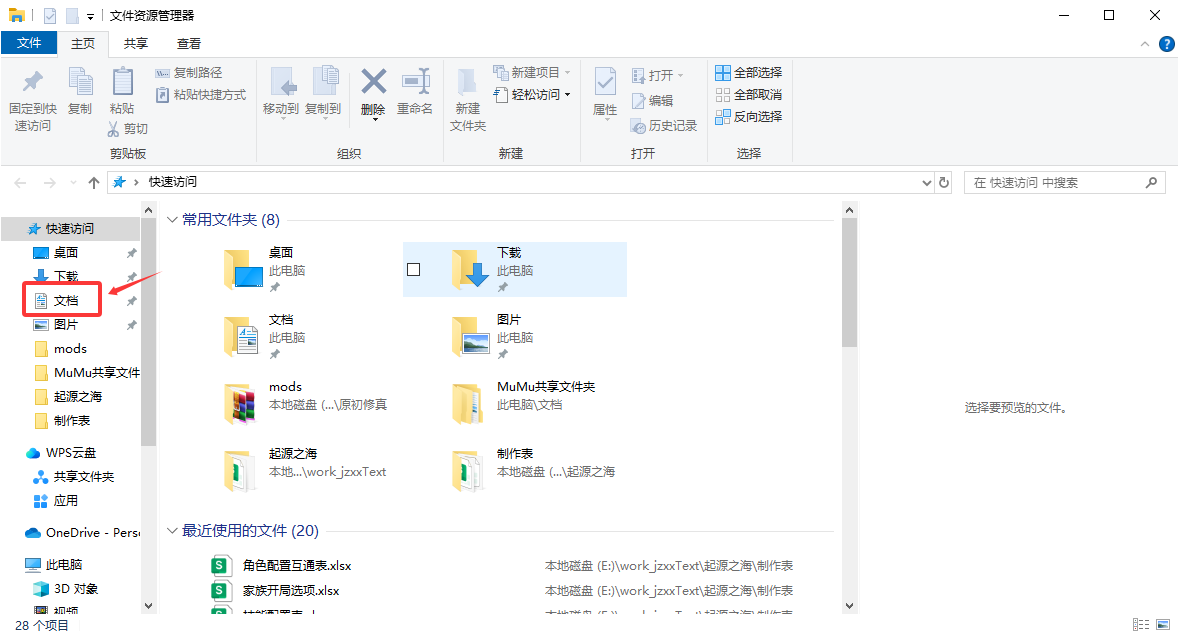Open 角色配置互通表.xlsx recent file
The width and height of the screenshot is (1179, 638).
pyautogui.click(x=297, y=566)
